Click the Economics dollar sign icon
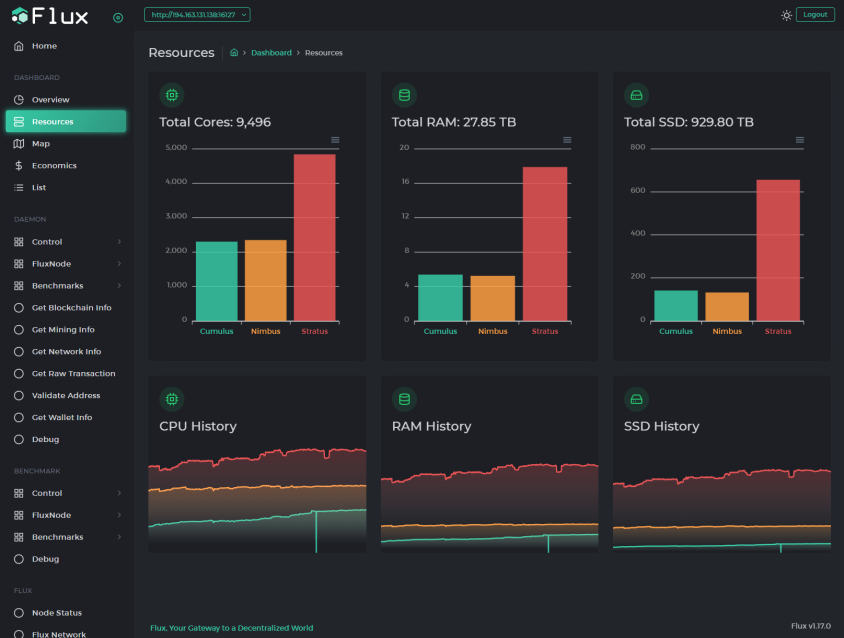The image size is (844, 638). pyautogui.click(x=19, y=165)
